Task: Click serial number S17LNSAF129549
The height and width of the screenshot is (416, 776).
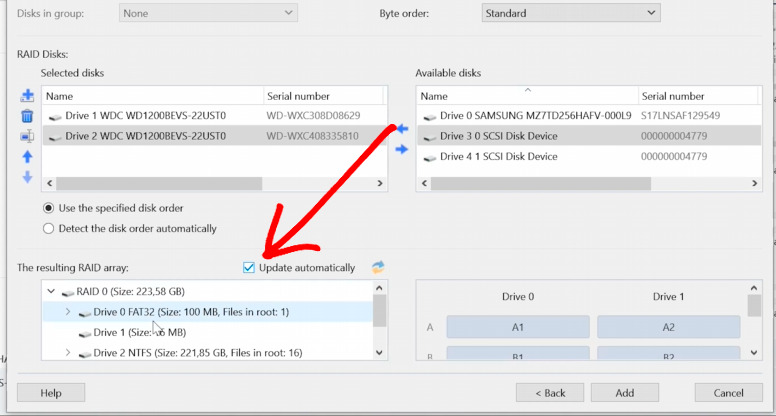Action: pos(680,116)
